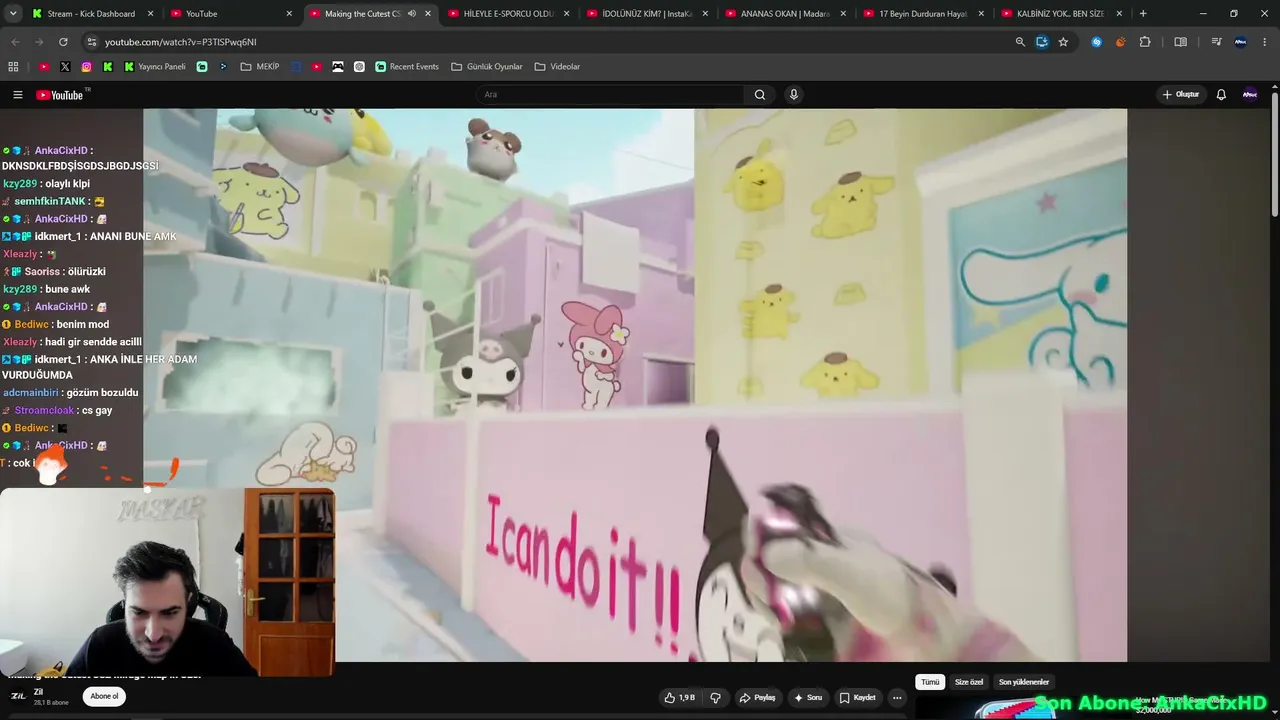Close the ANANAS OKAN tab
1280x720 pixels.
[x=843, y=14]
